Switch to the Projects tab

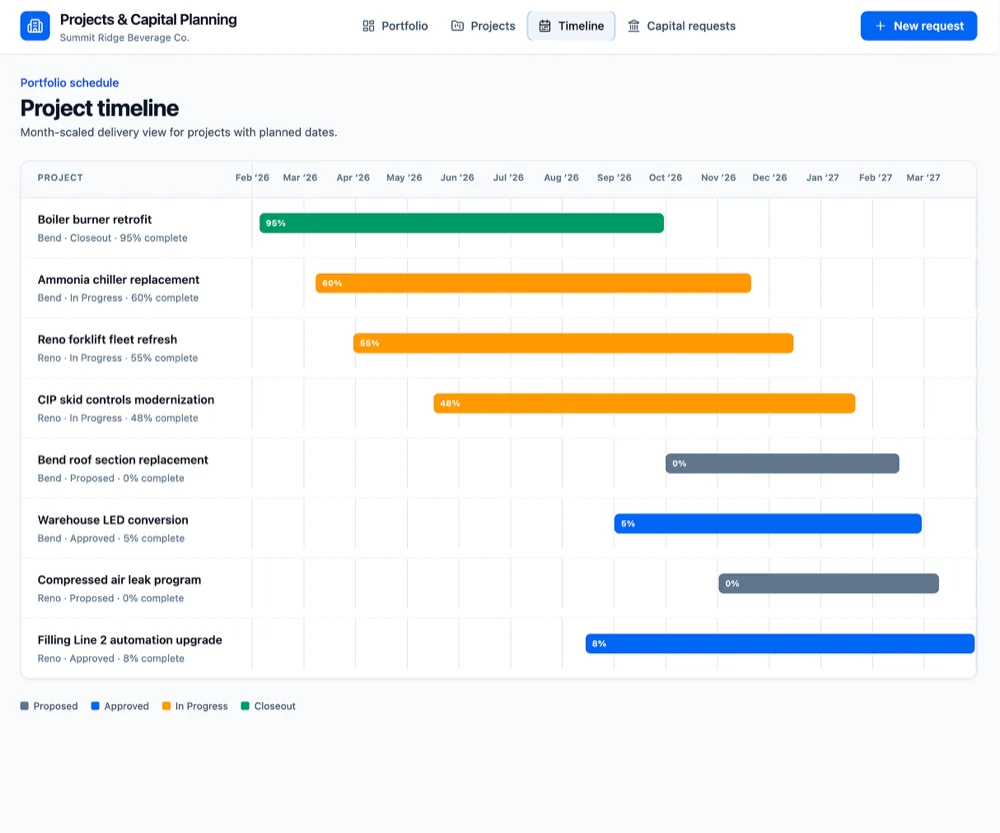click(483, 26)
